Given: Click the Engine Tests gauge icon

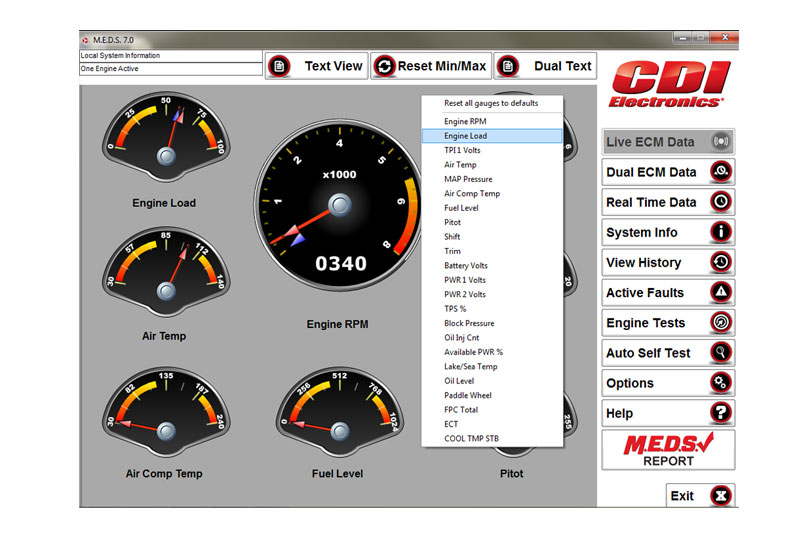Looking at the screenshot, I should coord(720,323).
